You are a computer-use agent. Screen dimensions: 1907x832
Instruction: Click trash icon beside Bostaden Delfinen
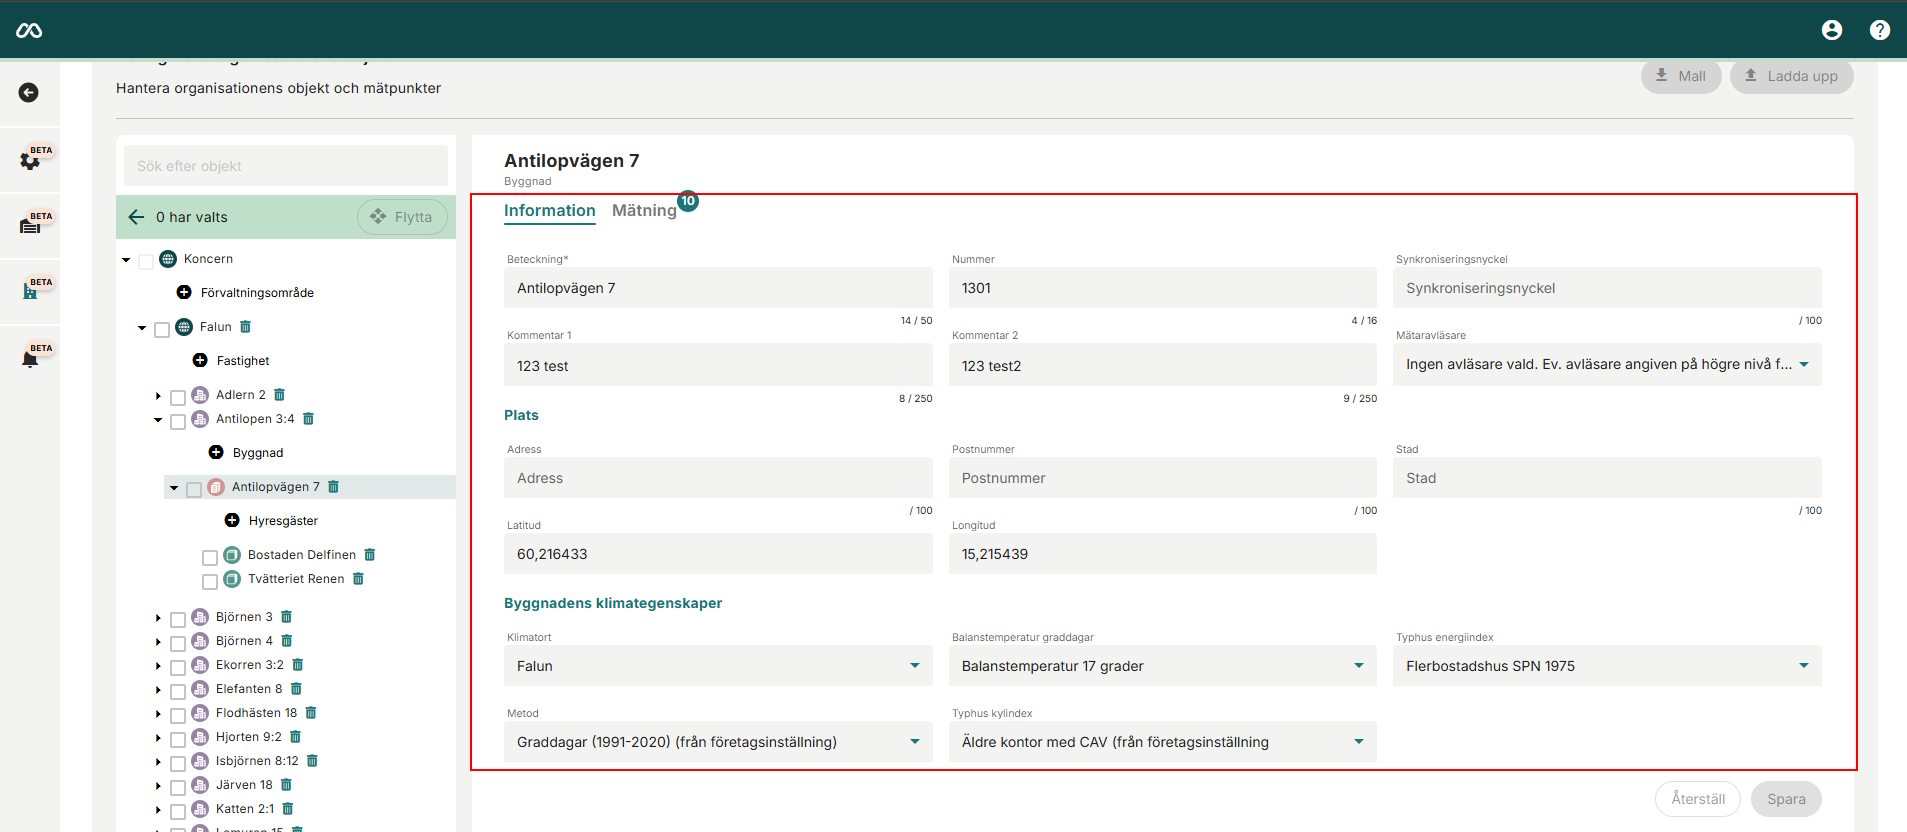370,555
